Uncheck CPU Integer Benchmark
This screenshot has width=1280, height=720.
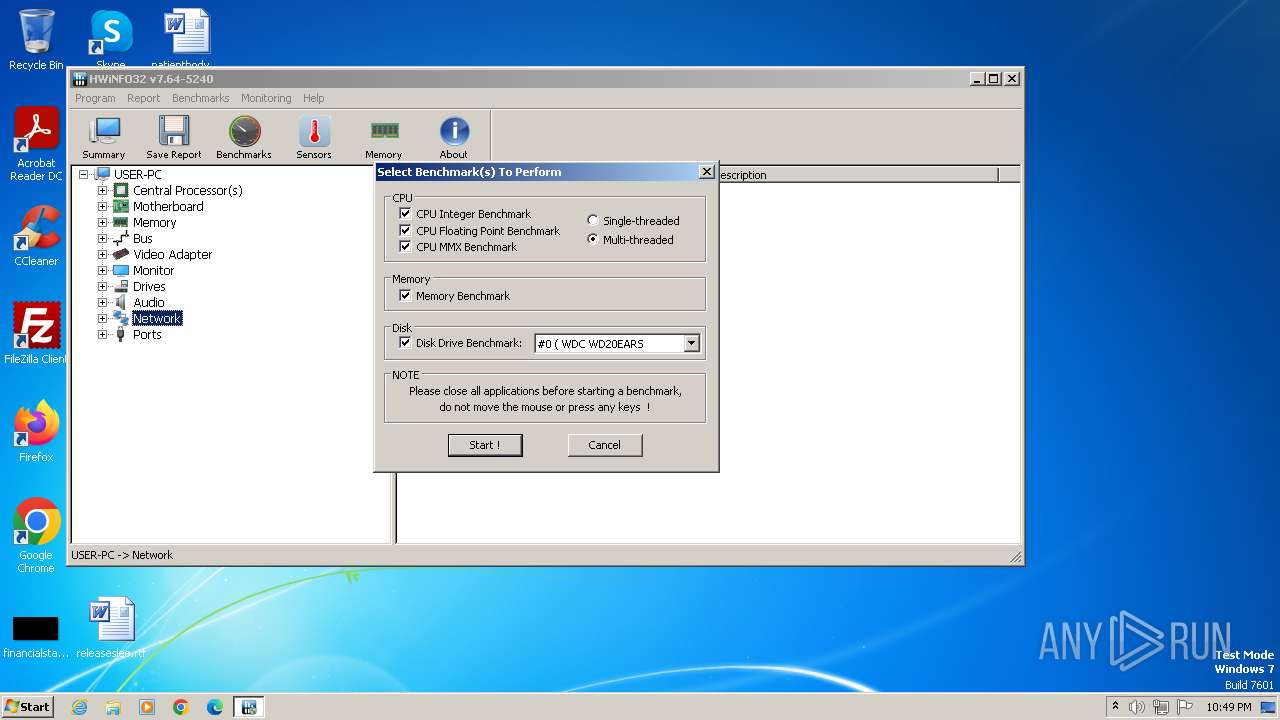[x=405, y=213]
